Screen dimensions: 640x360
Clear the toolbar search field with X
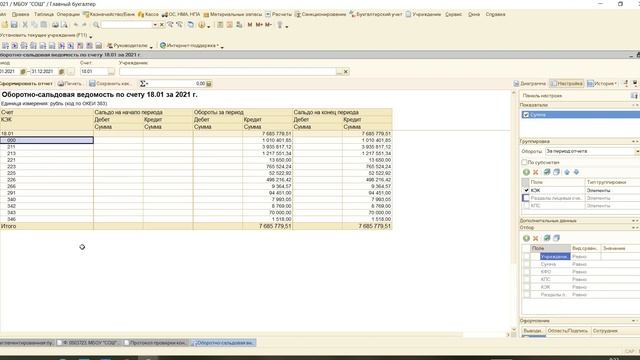(x=162, y=25)
